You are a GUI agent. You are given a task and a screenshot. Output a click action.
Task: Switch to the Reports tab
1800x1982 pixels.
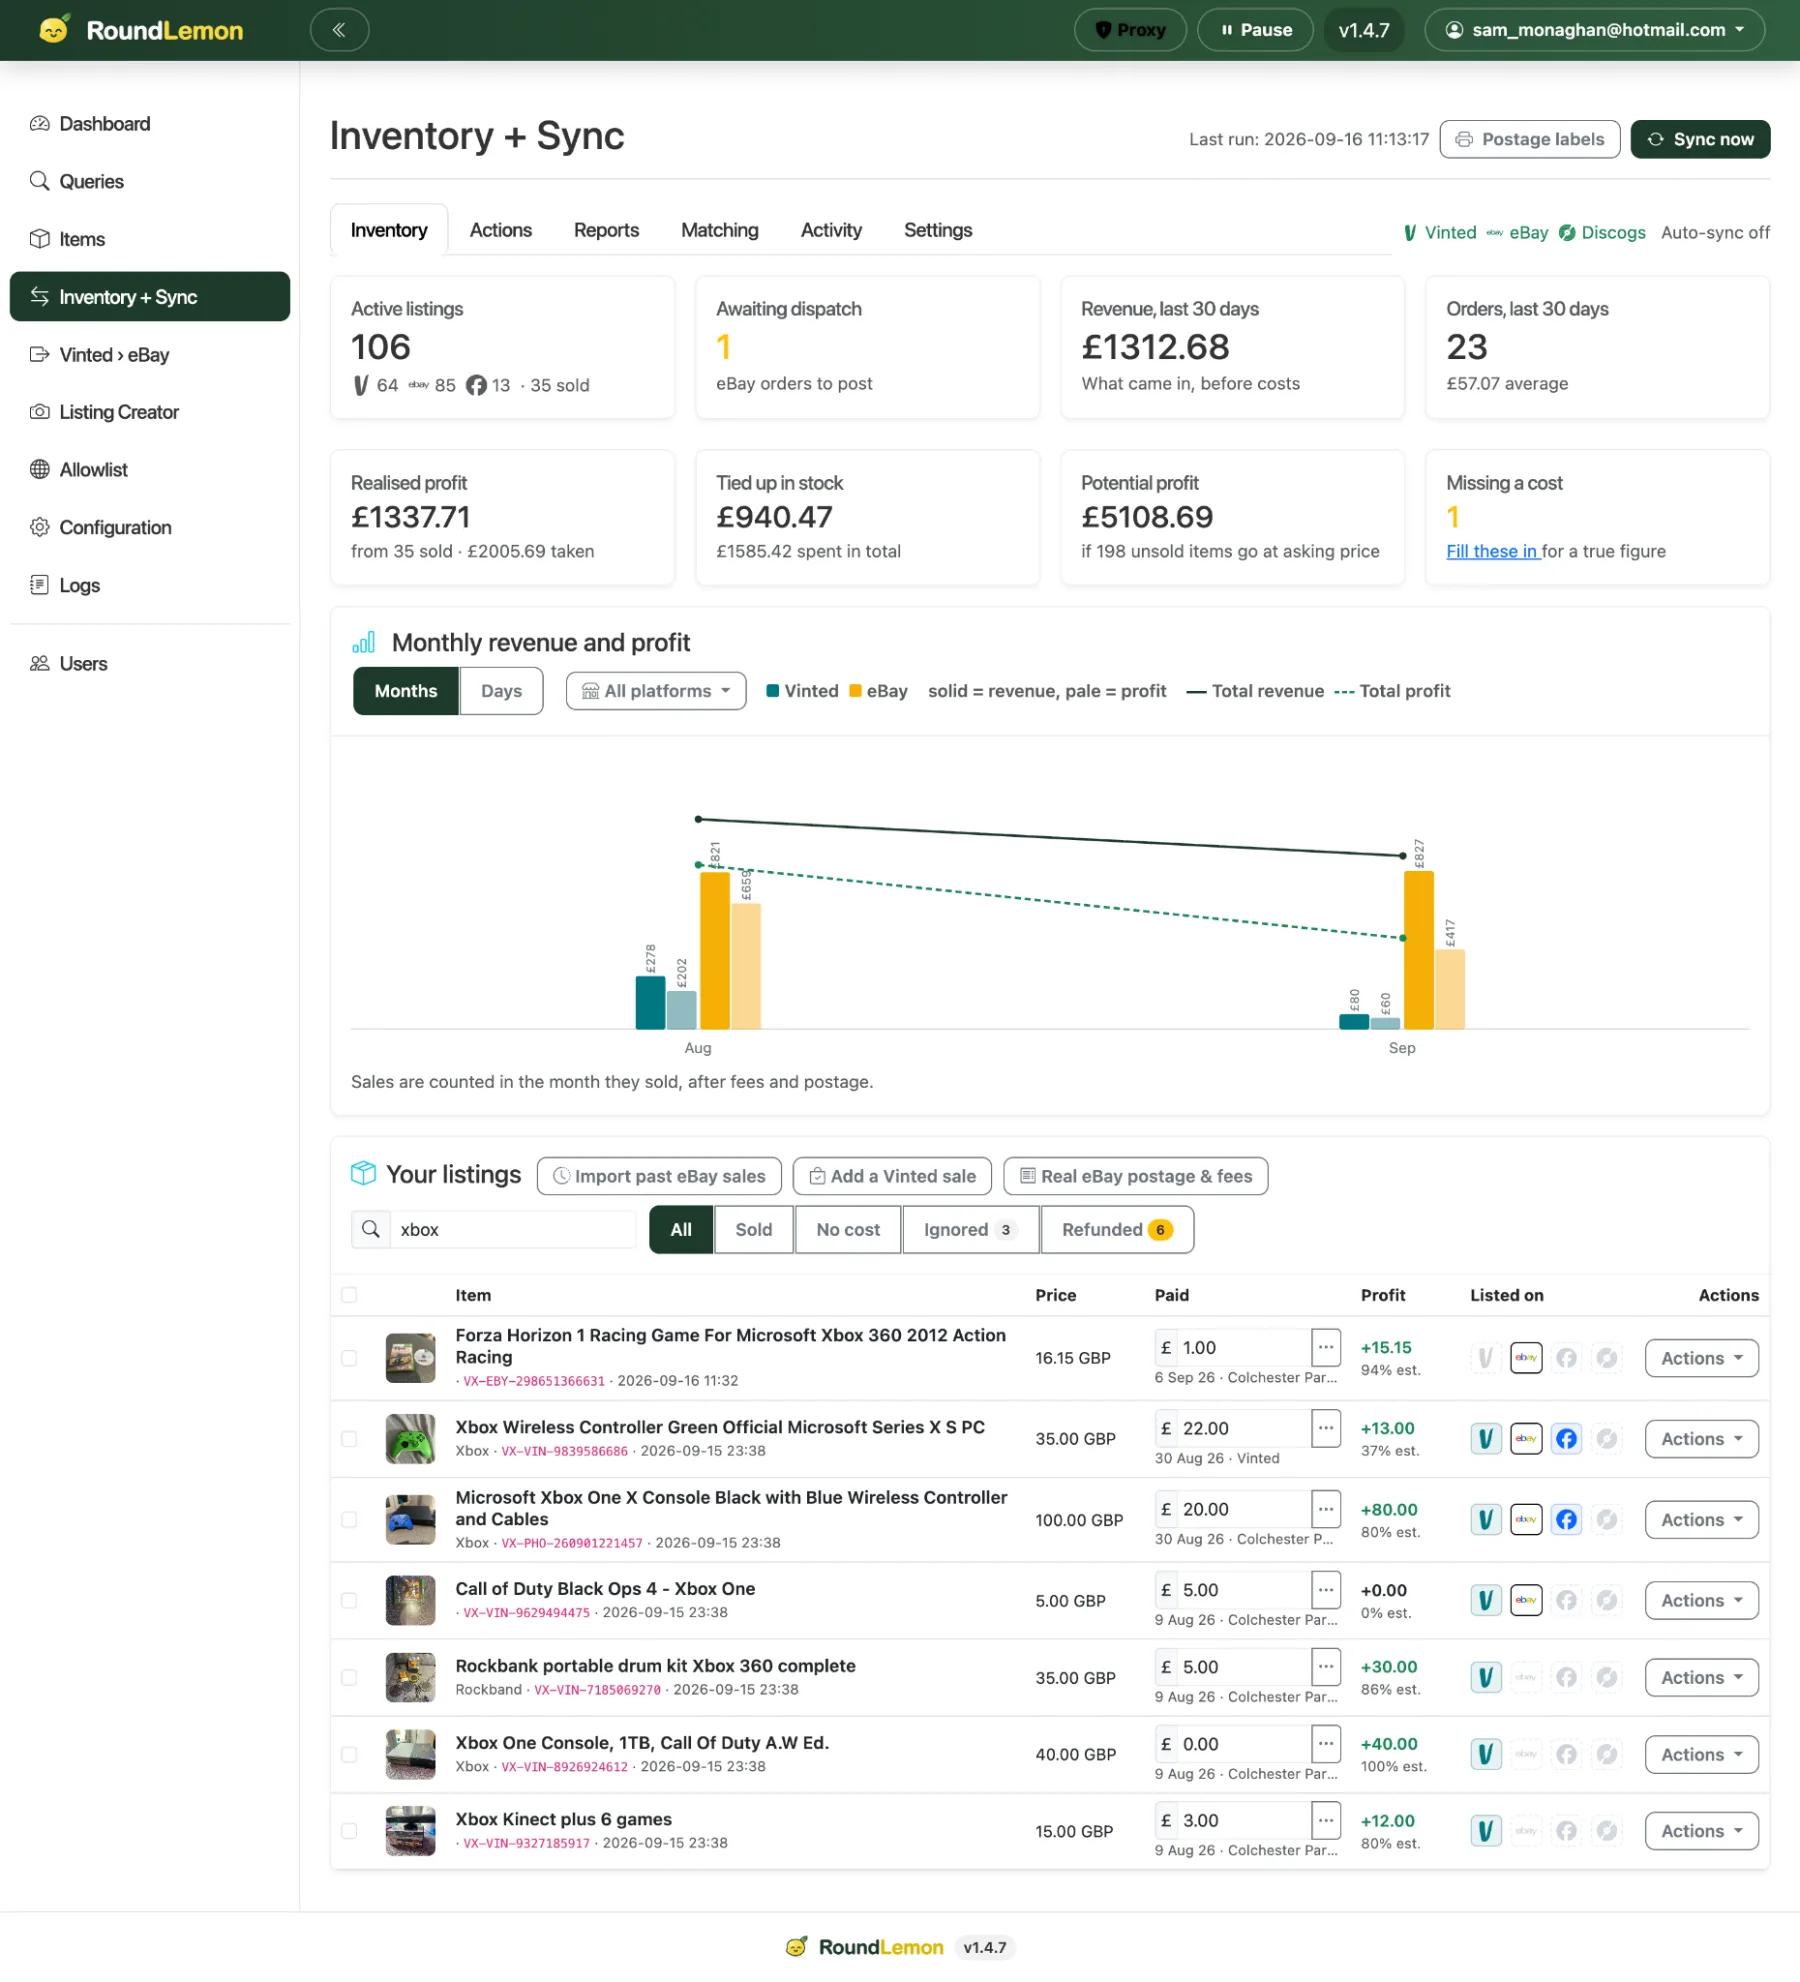point(606,230)
